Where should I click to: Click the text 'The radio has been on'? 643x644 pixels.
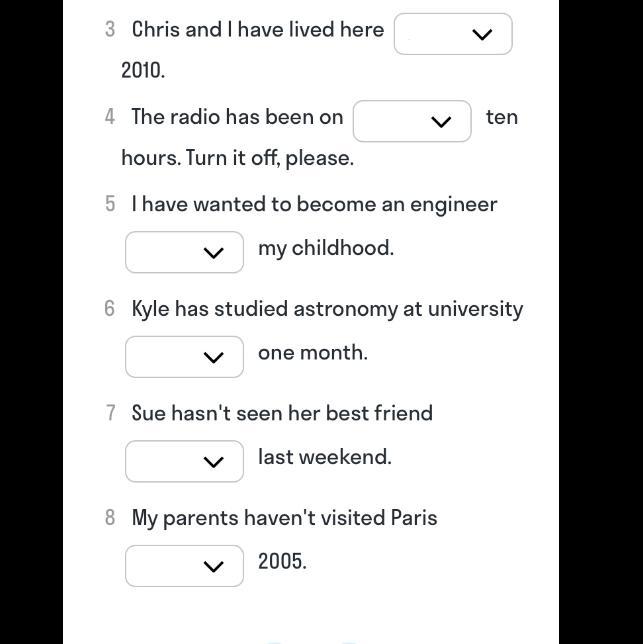click(237, 117)
